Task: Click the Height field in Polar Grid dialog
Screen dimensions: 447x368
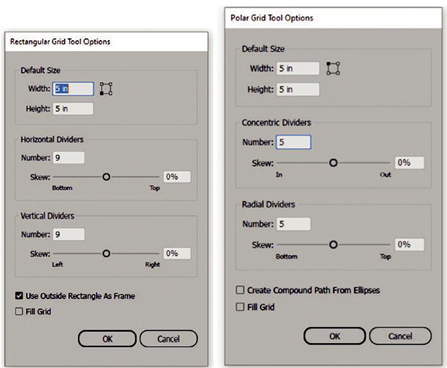Action: tap(298, 89)
